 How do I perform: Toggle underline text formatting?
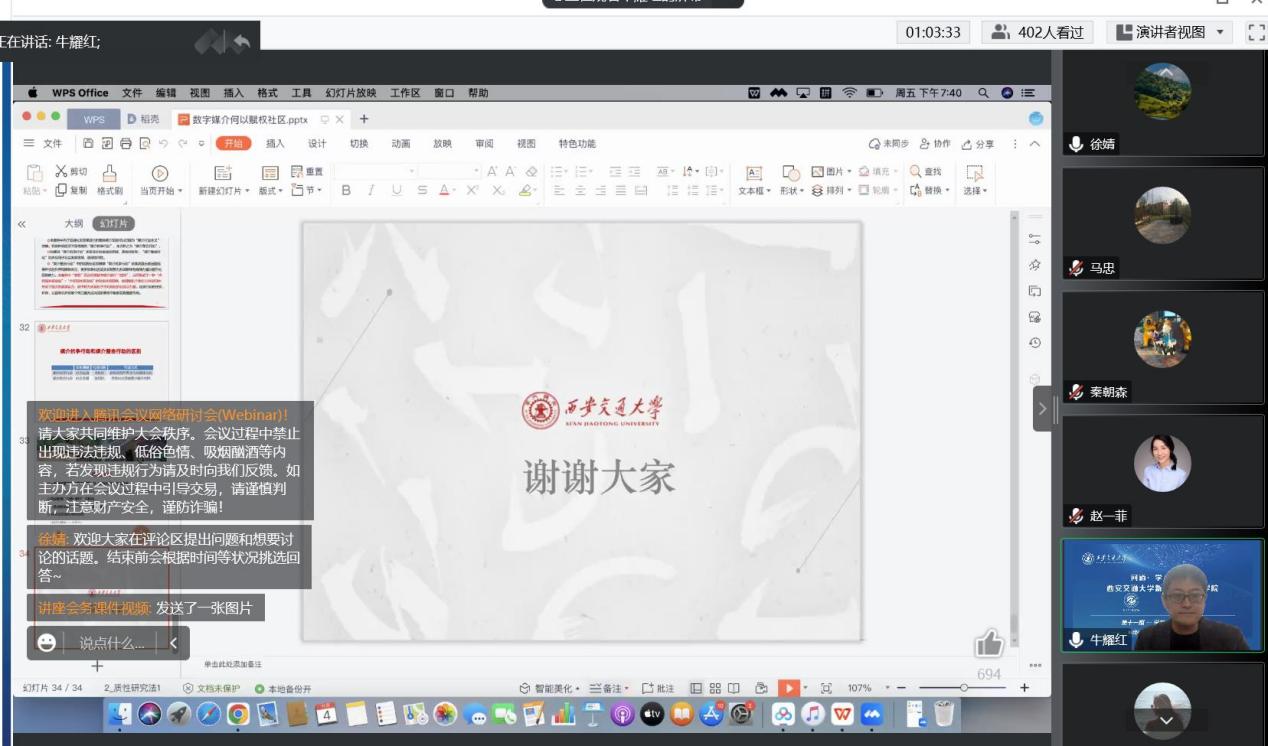[x=397, y=191]
